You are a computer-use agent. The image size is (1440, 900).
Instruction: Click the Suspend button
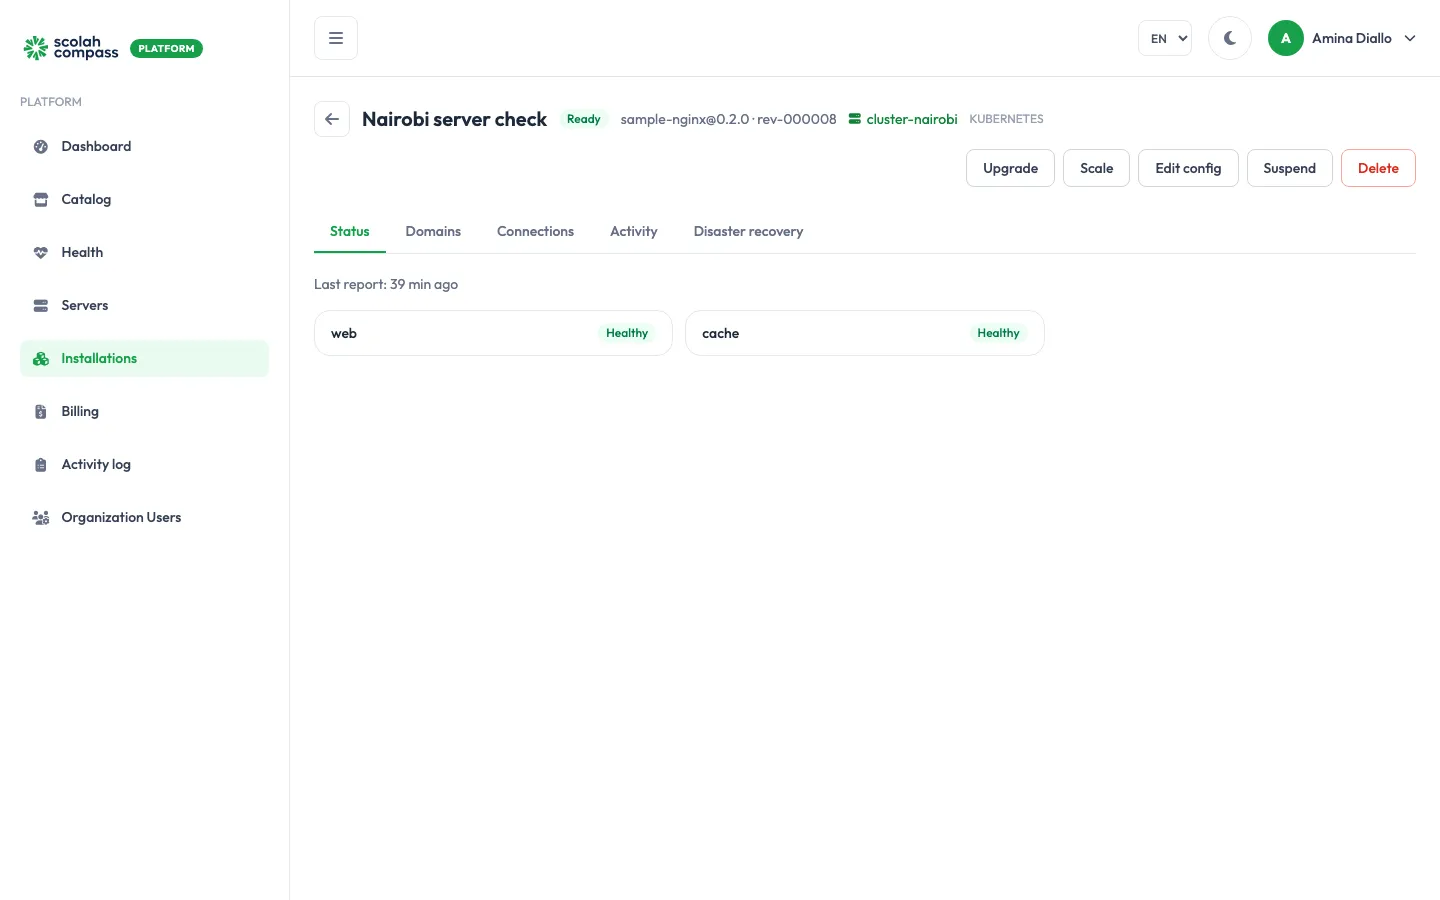point(1289,168)
